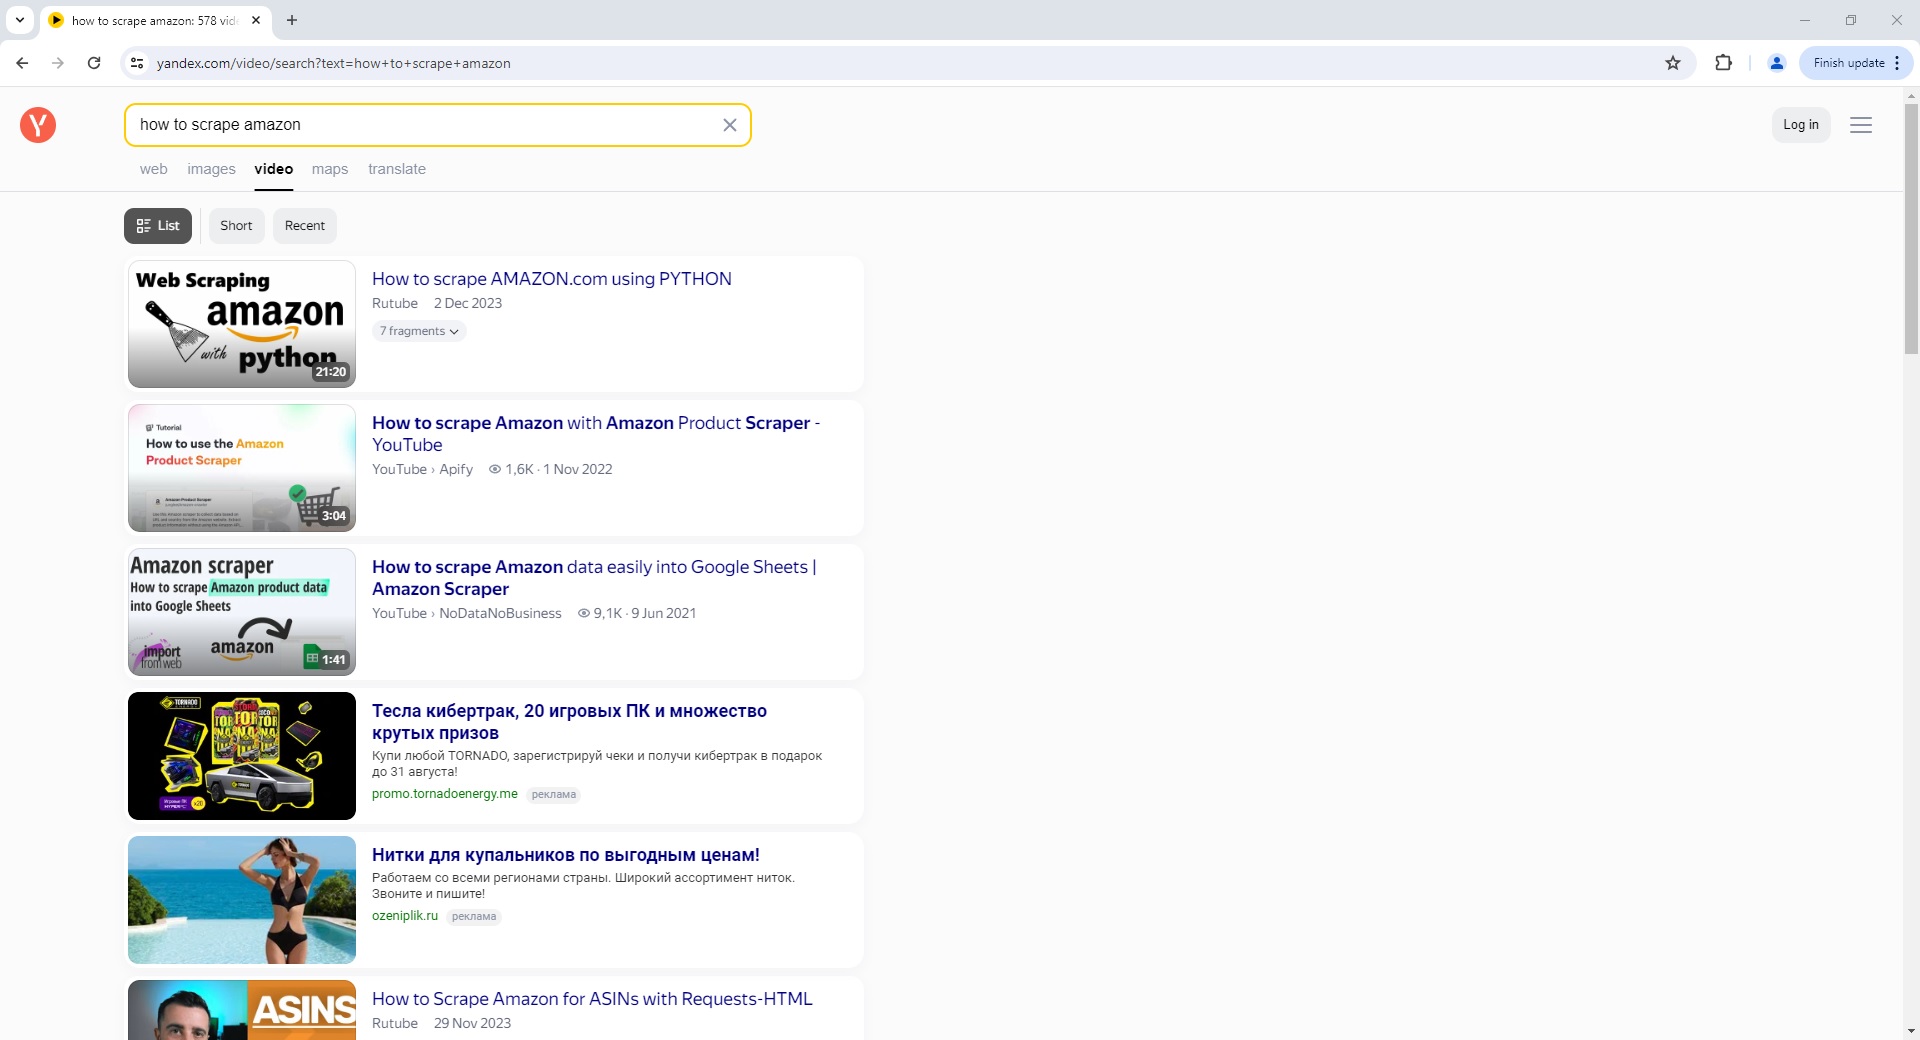Click the Log in button

[1801, 125]
